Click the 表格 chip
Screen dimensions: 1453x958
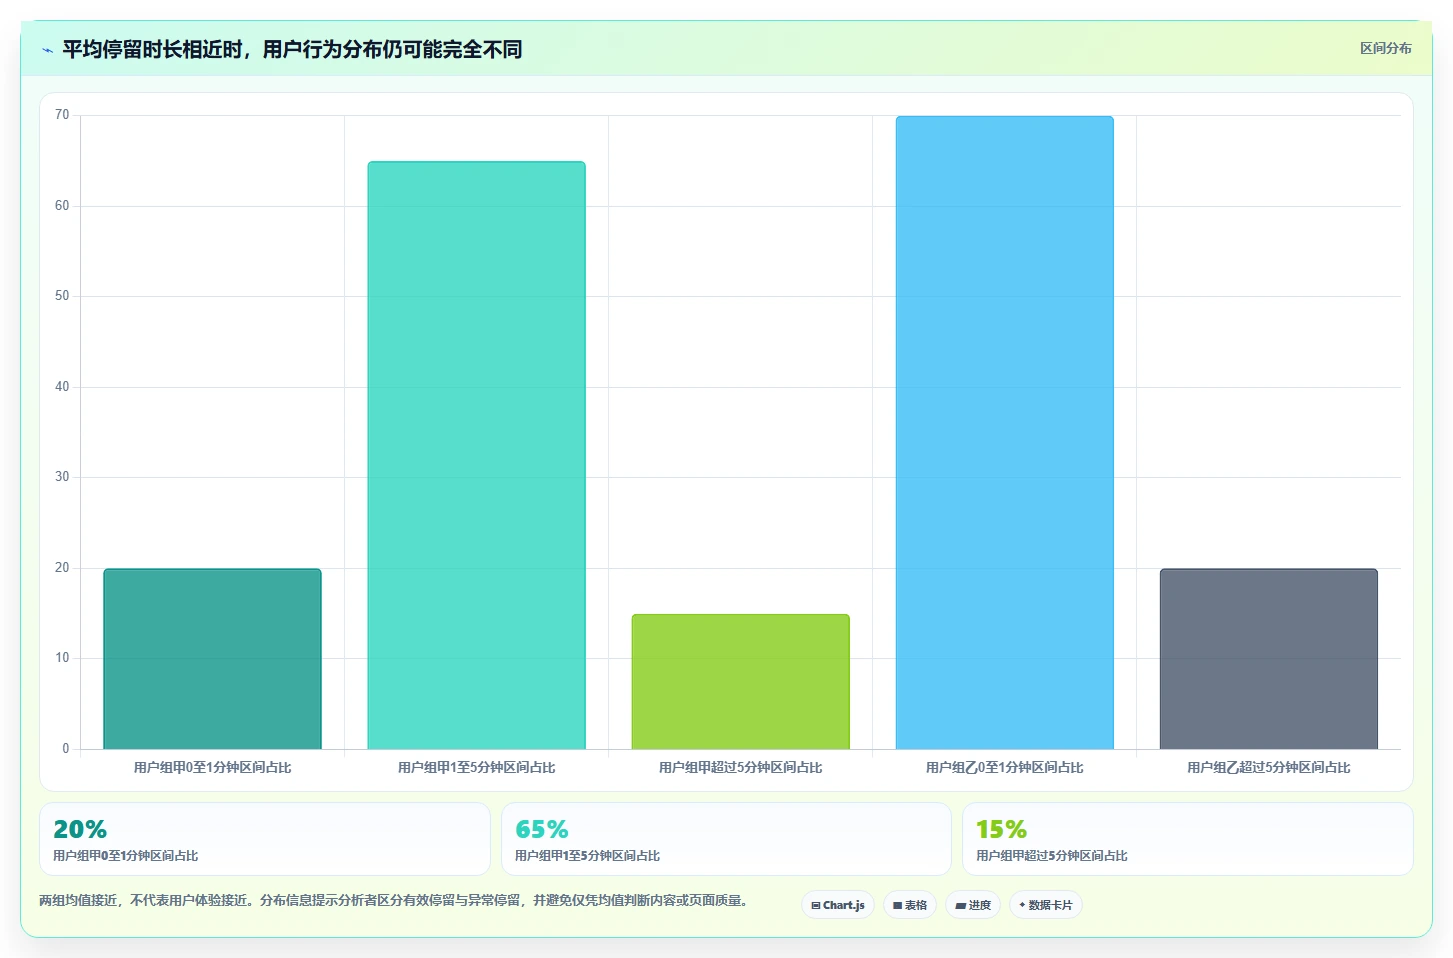[x=910, y=905]
